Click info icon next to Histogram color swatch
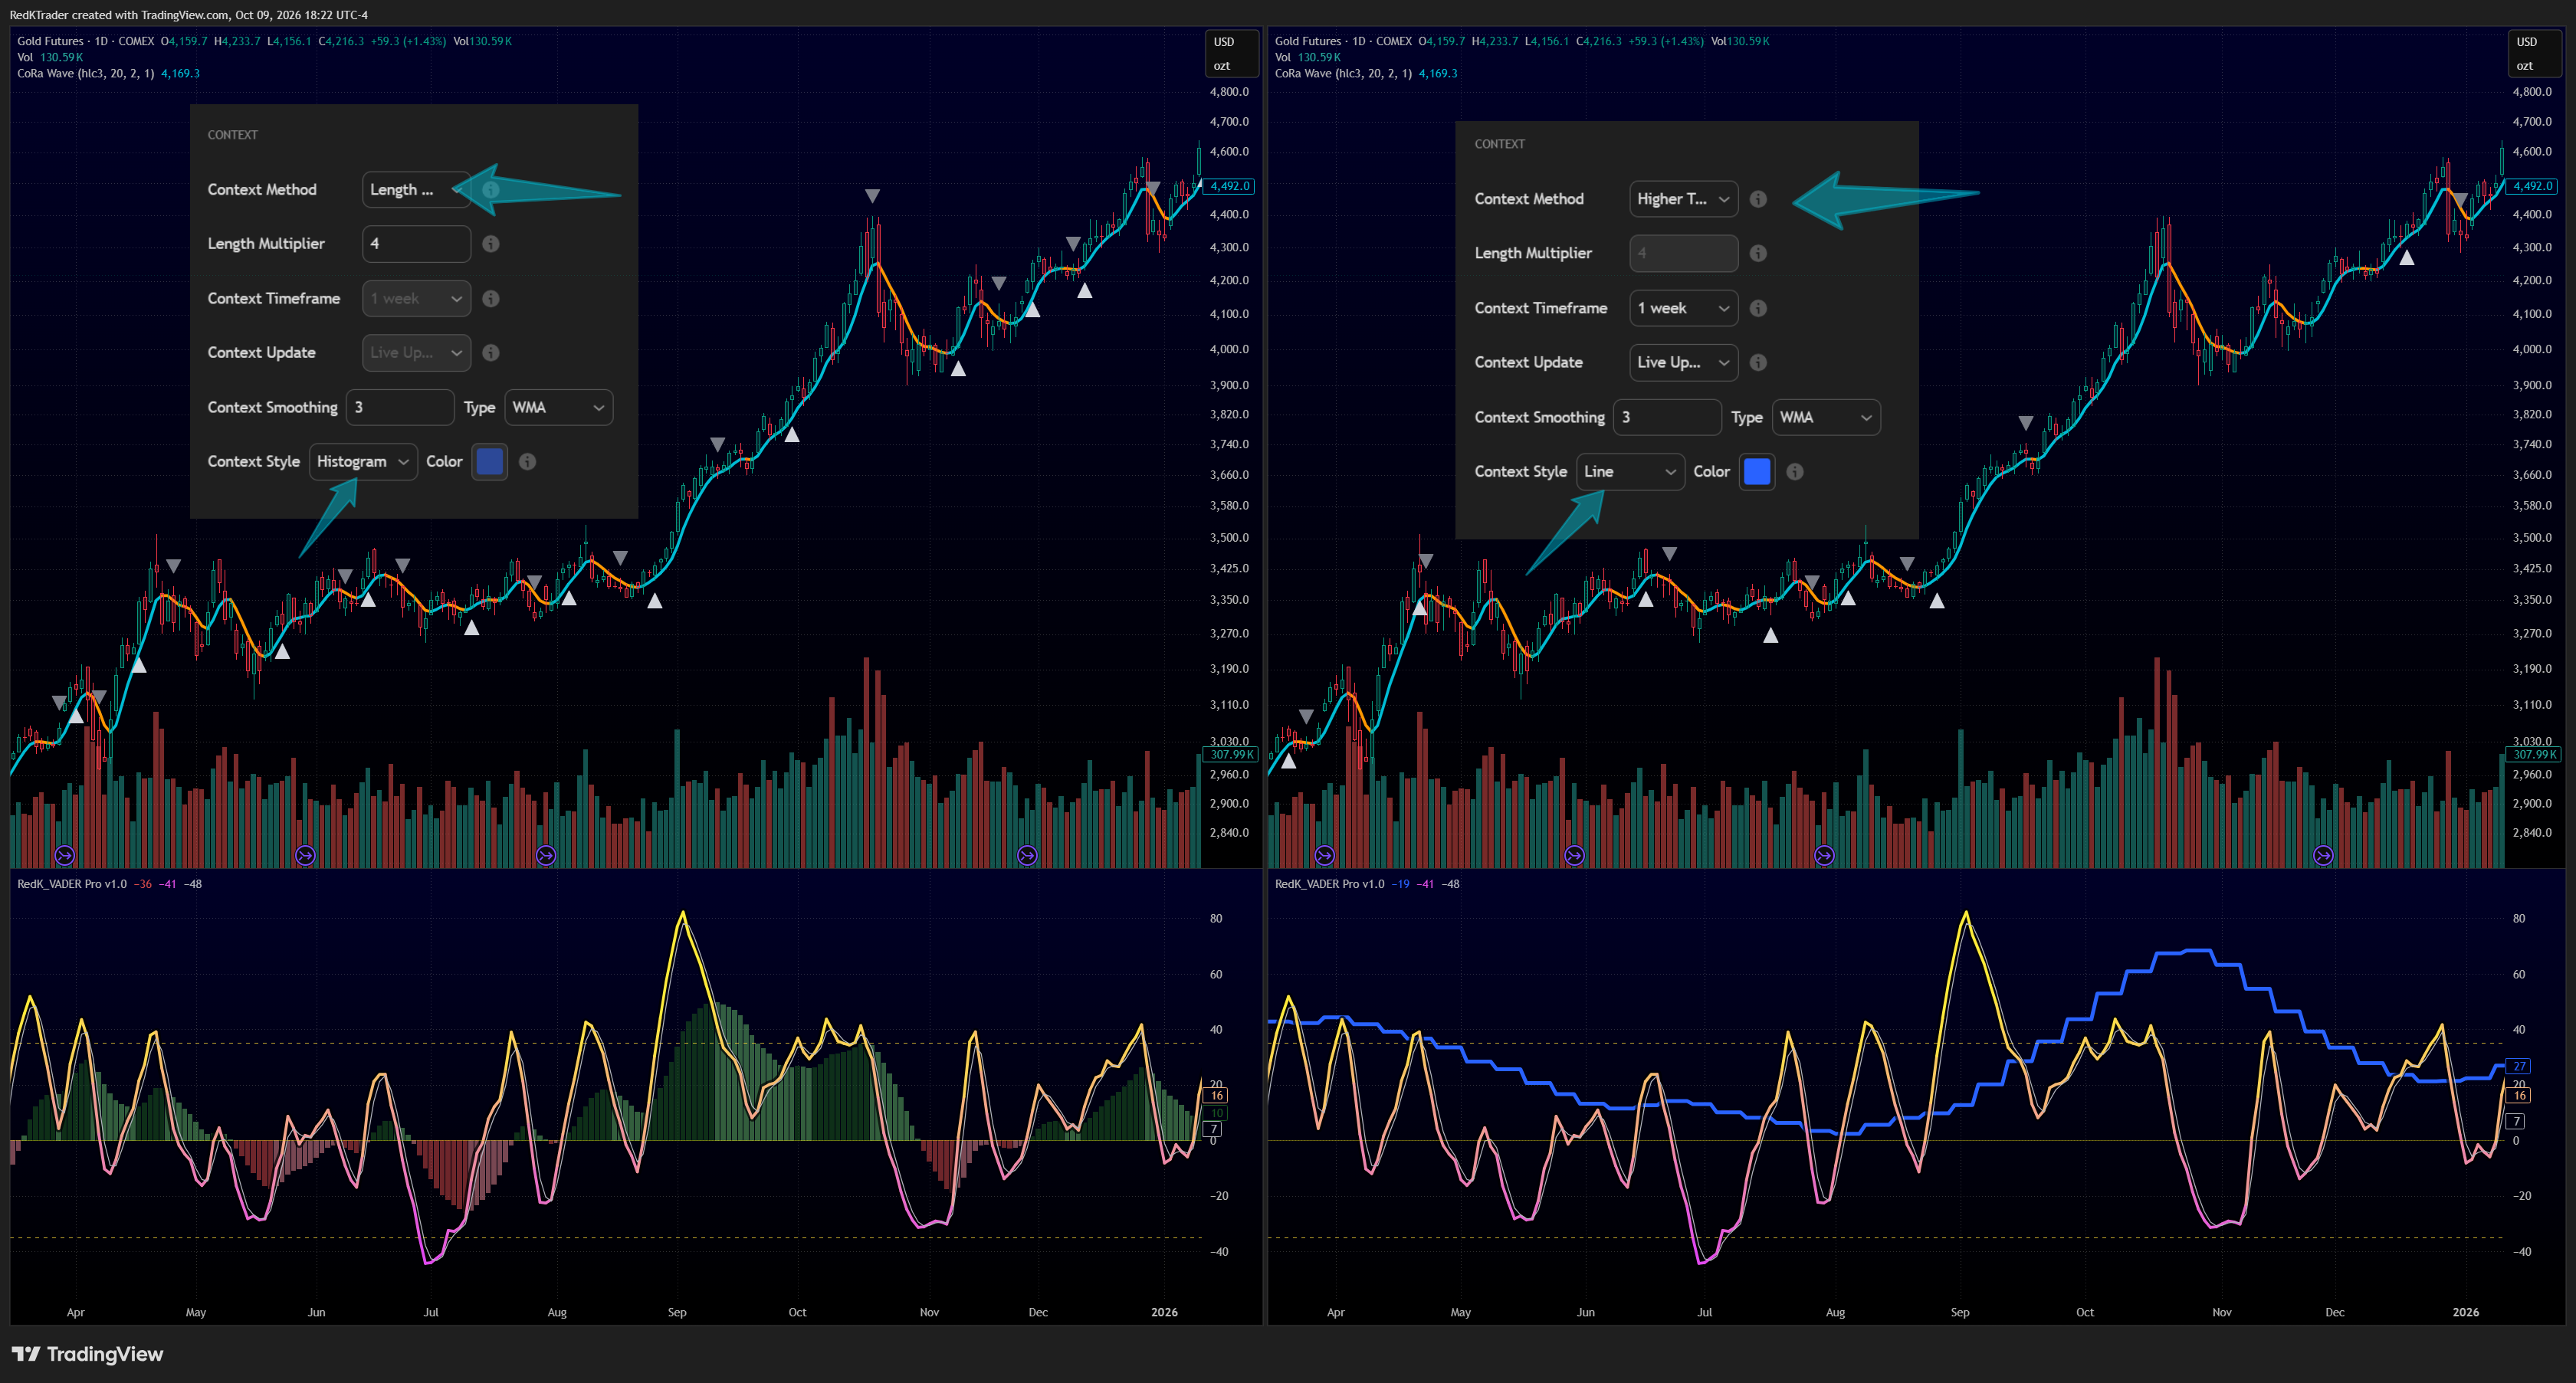Viewport: 2576px width, 1383px height. pyautogui.click(x=527, y=461)
